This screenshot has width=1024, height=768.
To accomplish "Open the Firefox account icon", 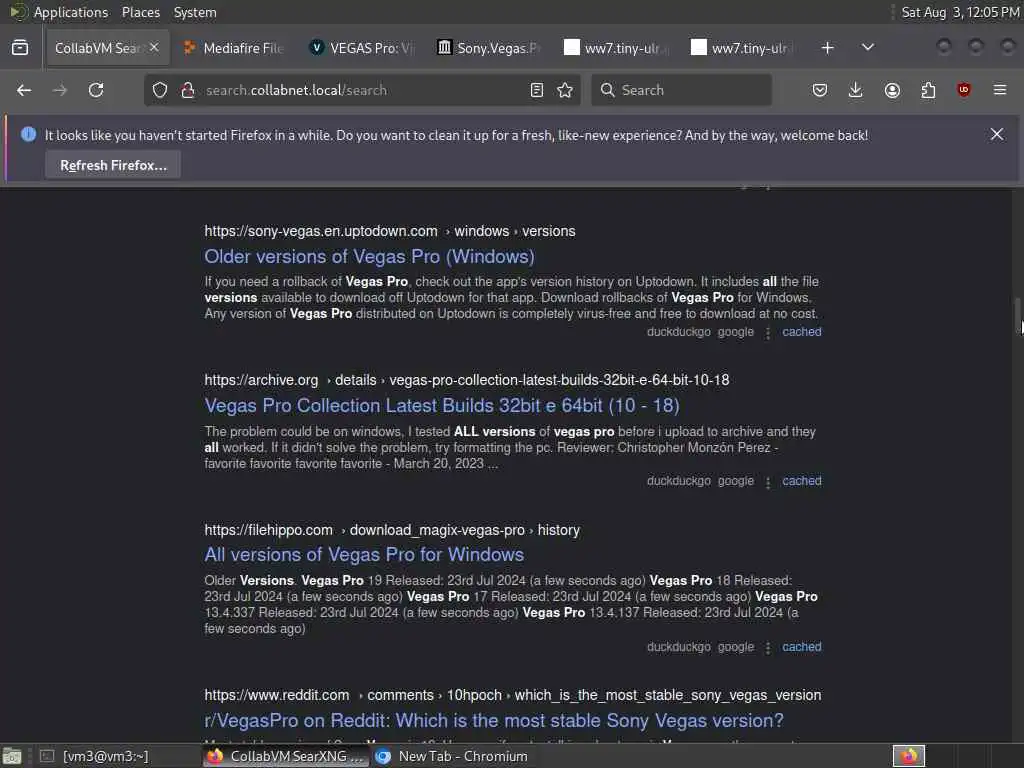I will 892,90.
